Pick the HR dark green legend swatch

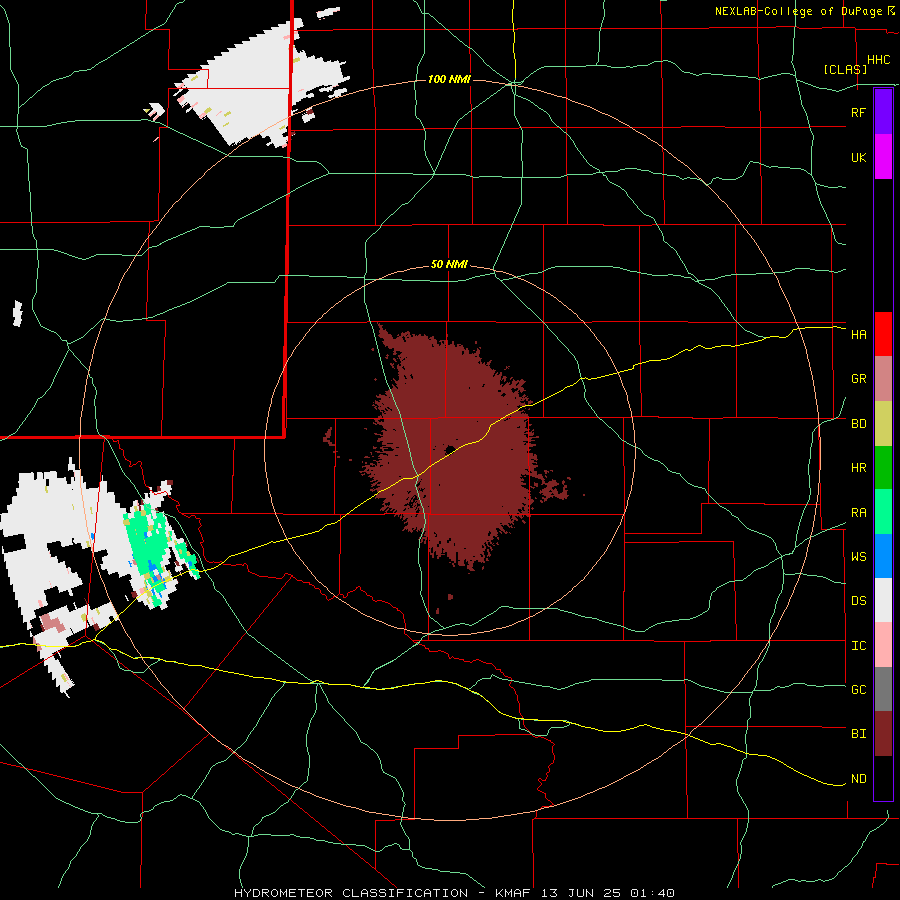(x=883, y=468)
